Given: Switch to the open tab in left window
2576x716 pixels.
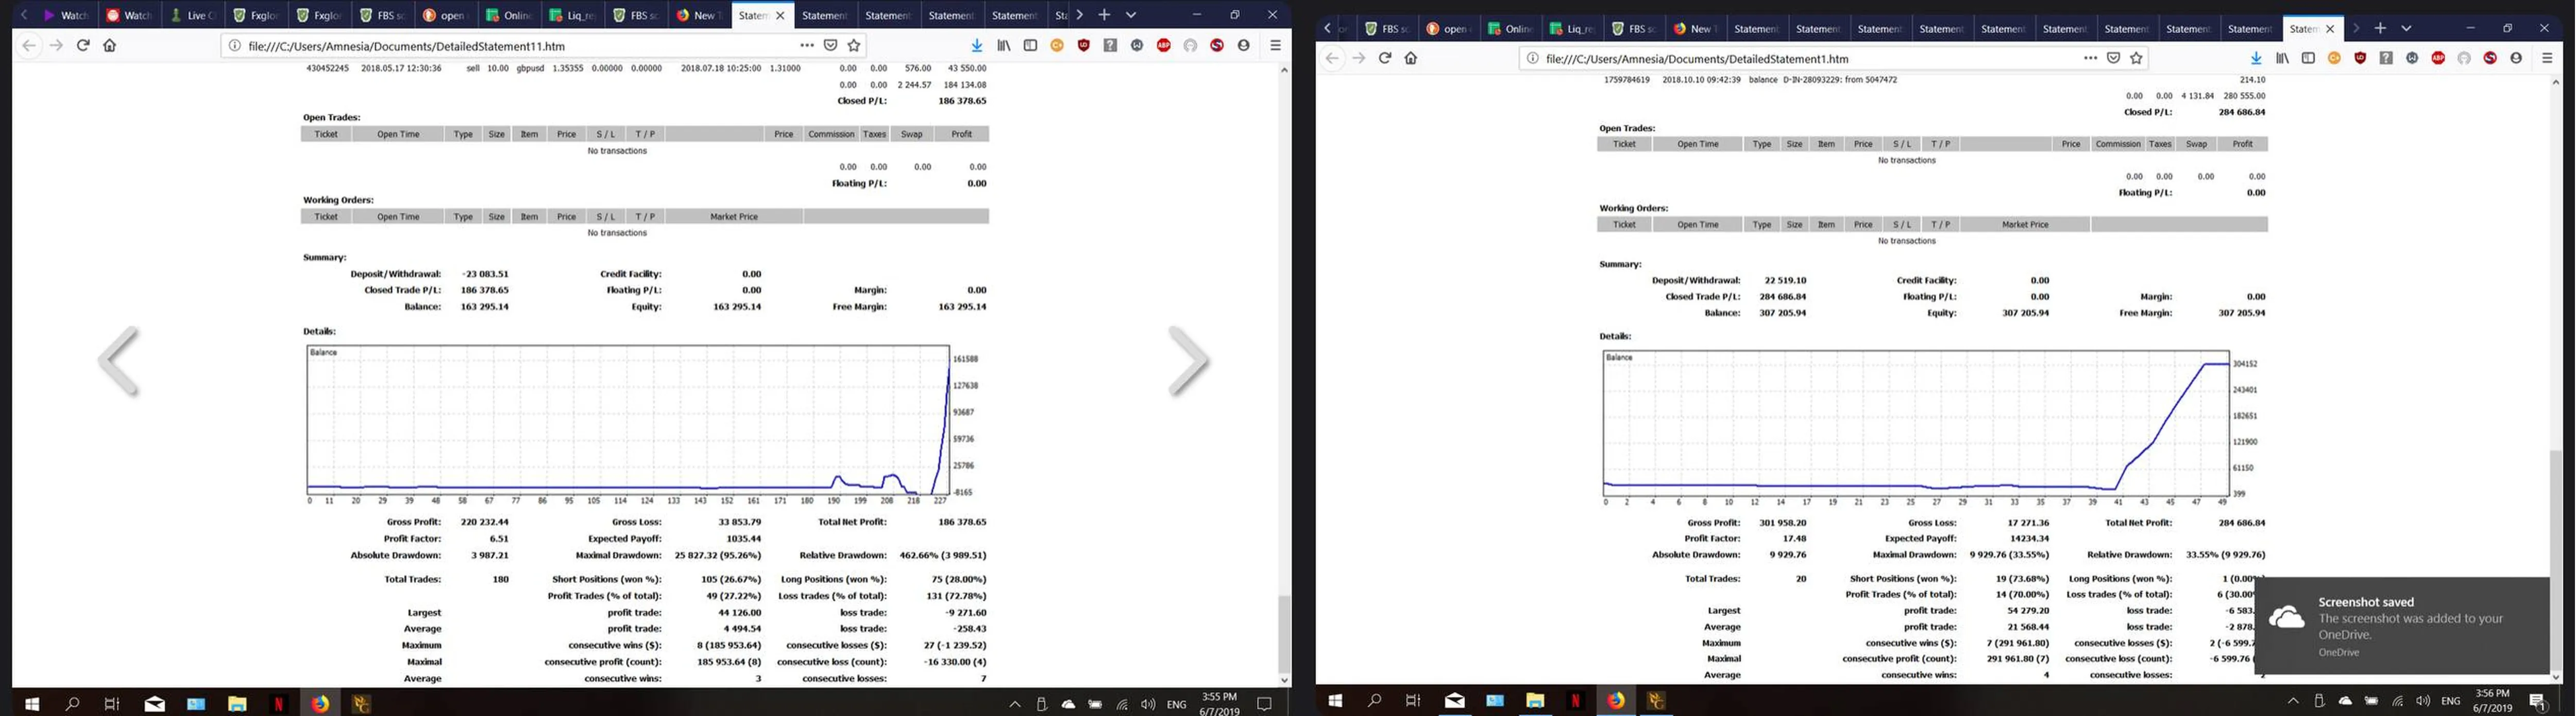Looking at the screenshot, I should [445, 15].
